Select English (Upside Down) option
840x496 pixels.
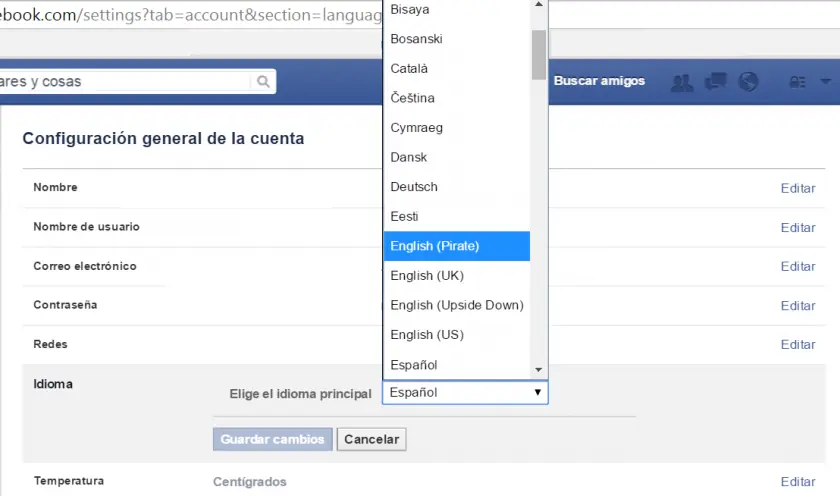coord(456,305)
